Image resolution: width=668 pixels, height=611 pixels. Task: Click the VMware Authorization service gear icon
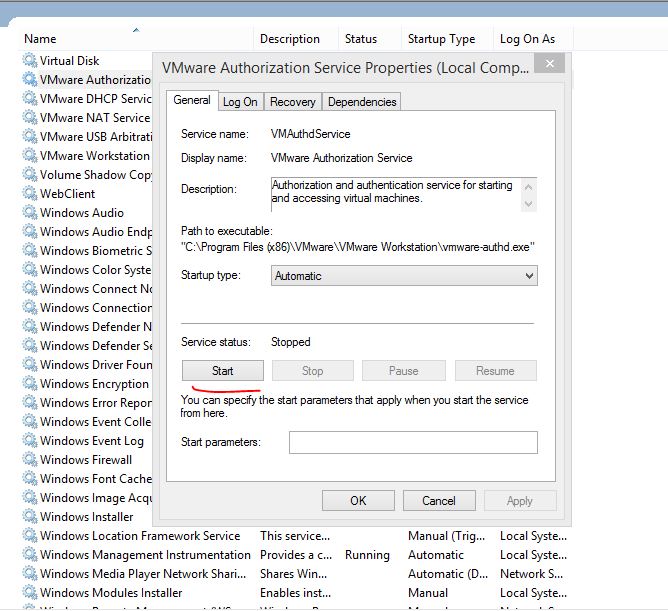pyautogui.click(x=30, y=79)
